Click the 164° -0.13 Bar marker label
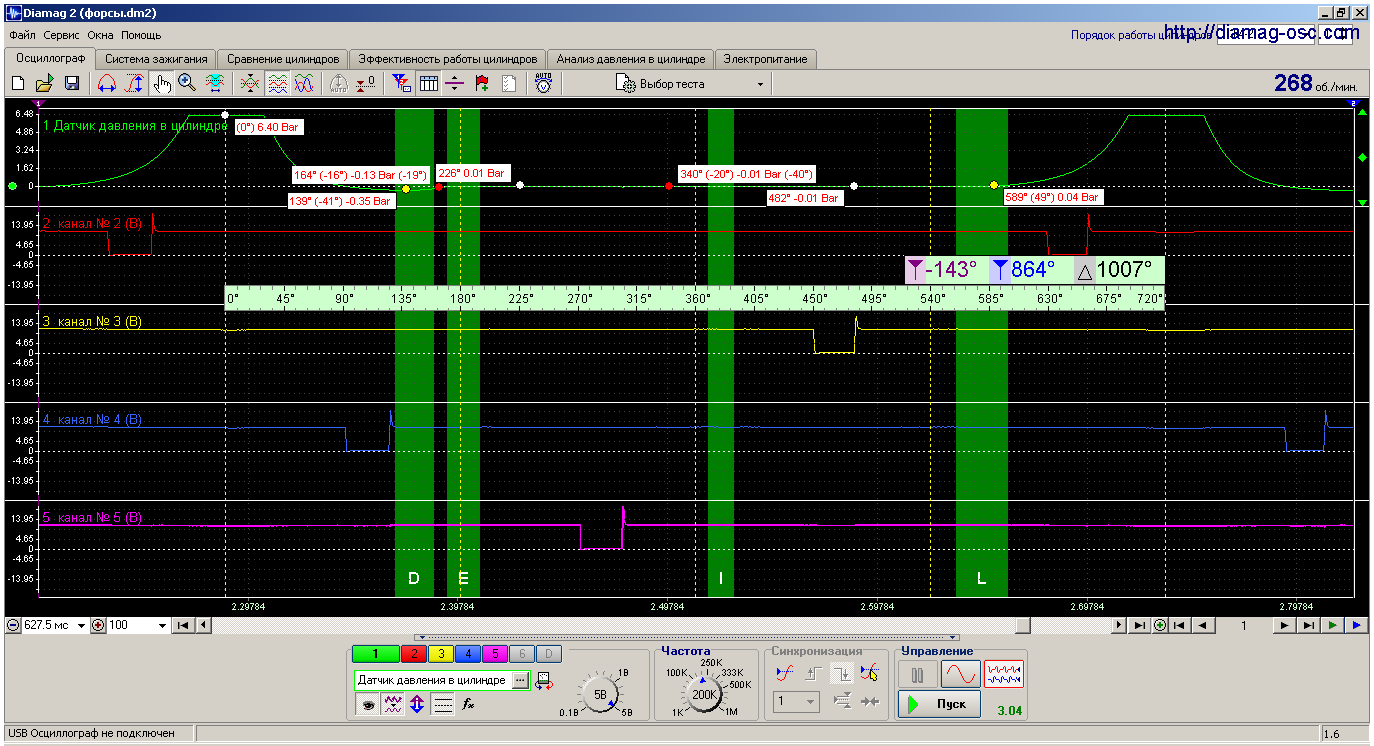Viewport: 1374px width, 746px height. [361, 175]
